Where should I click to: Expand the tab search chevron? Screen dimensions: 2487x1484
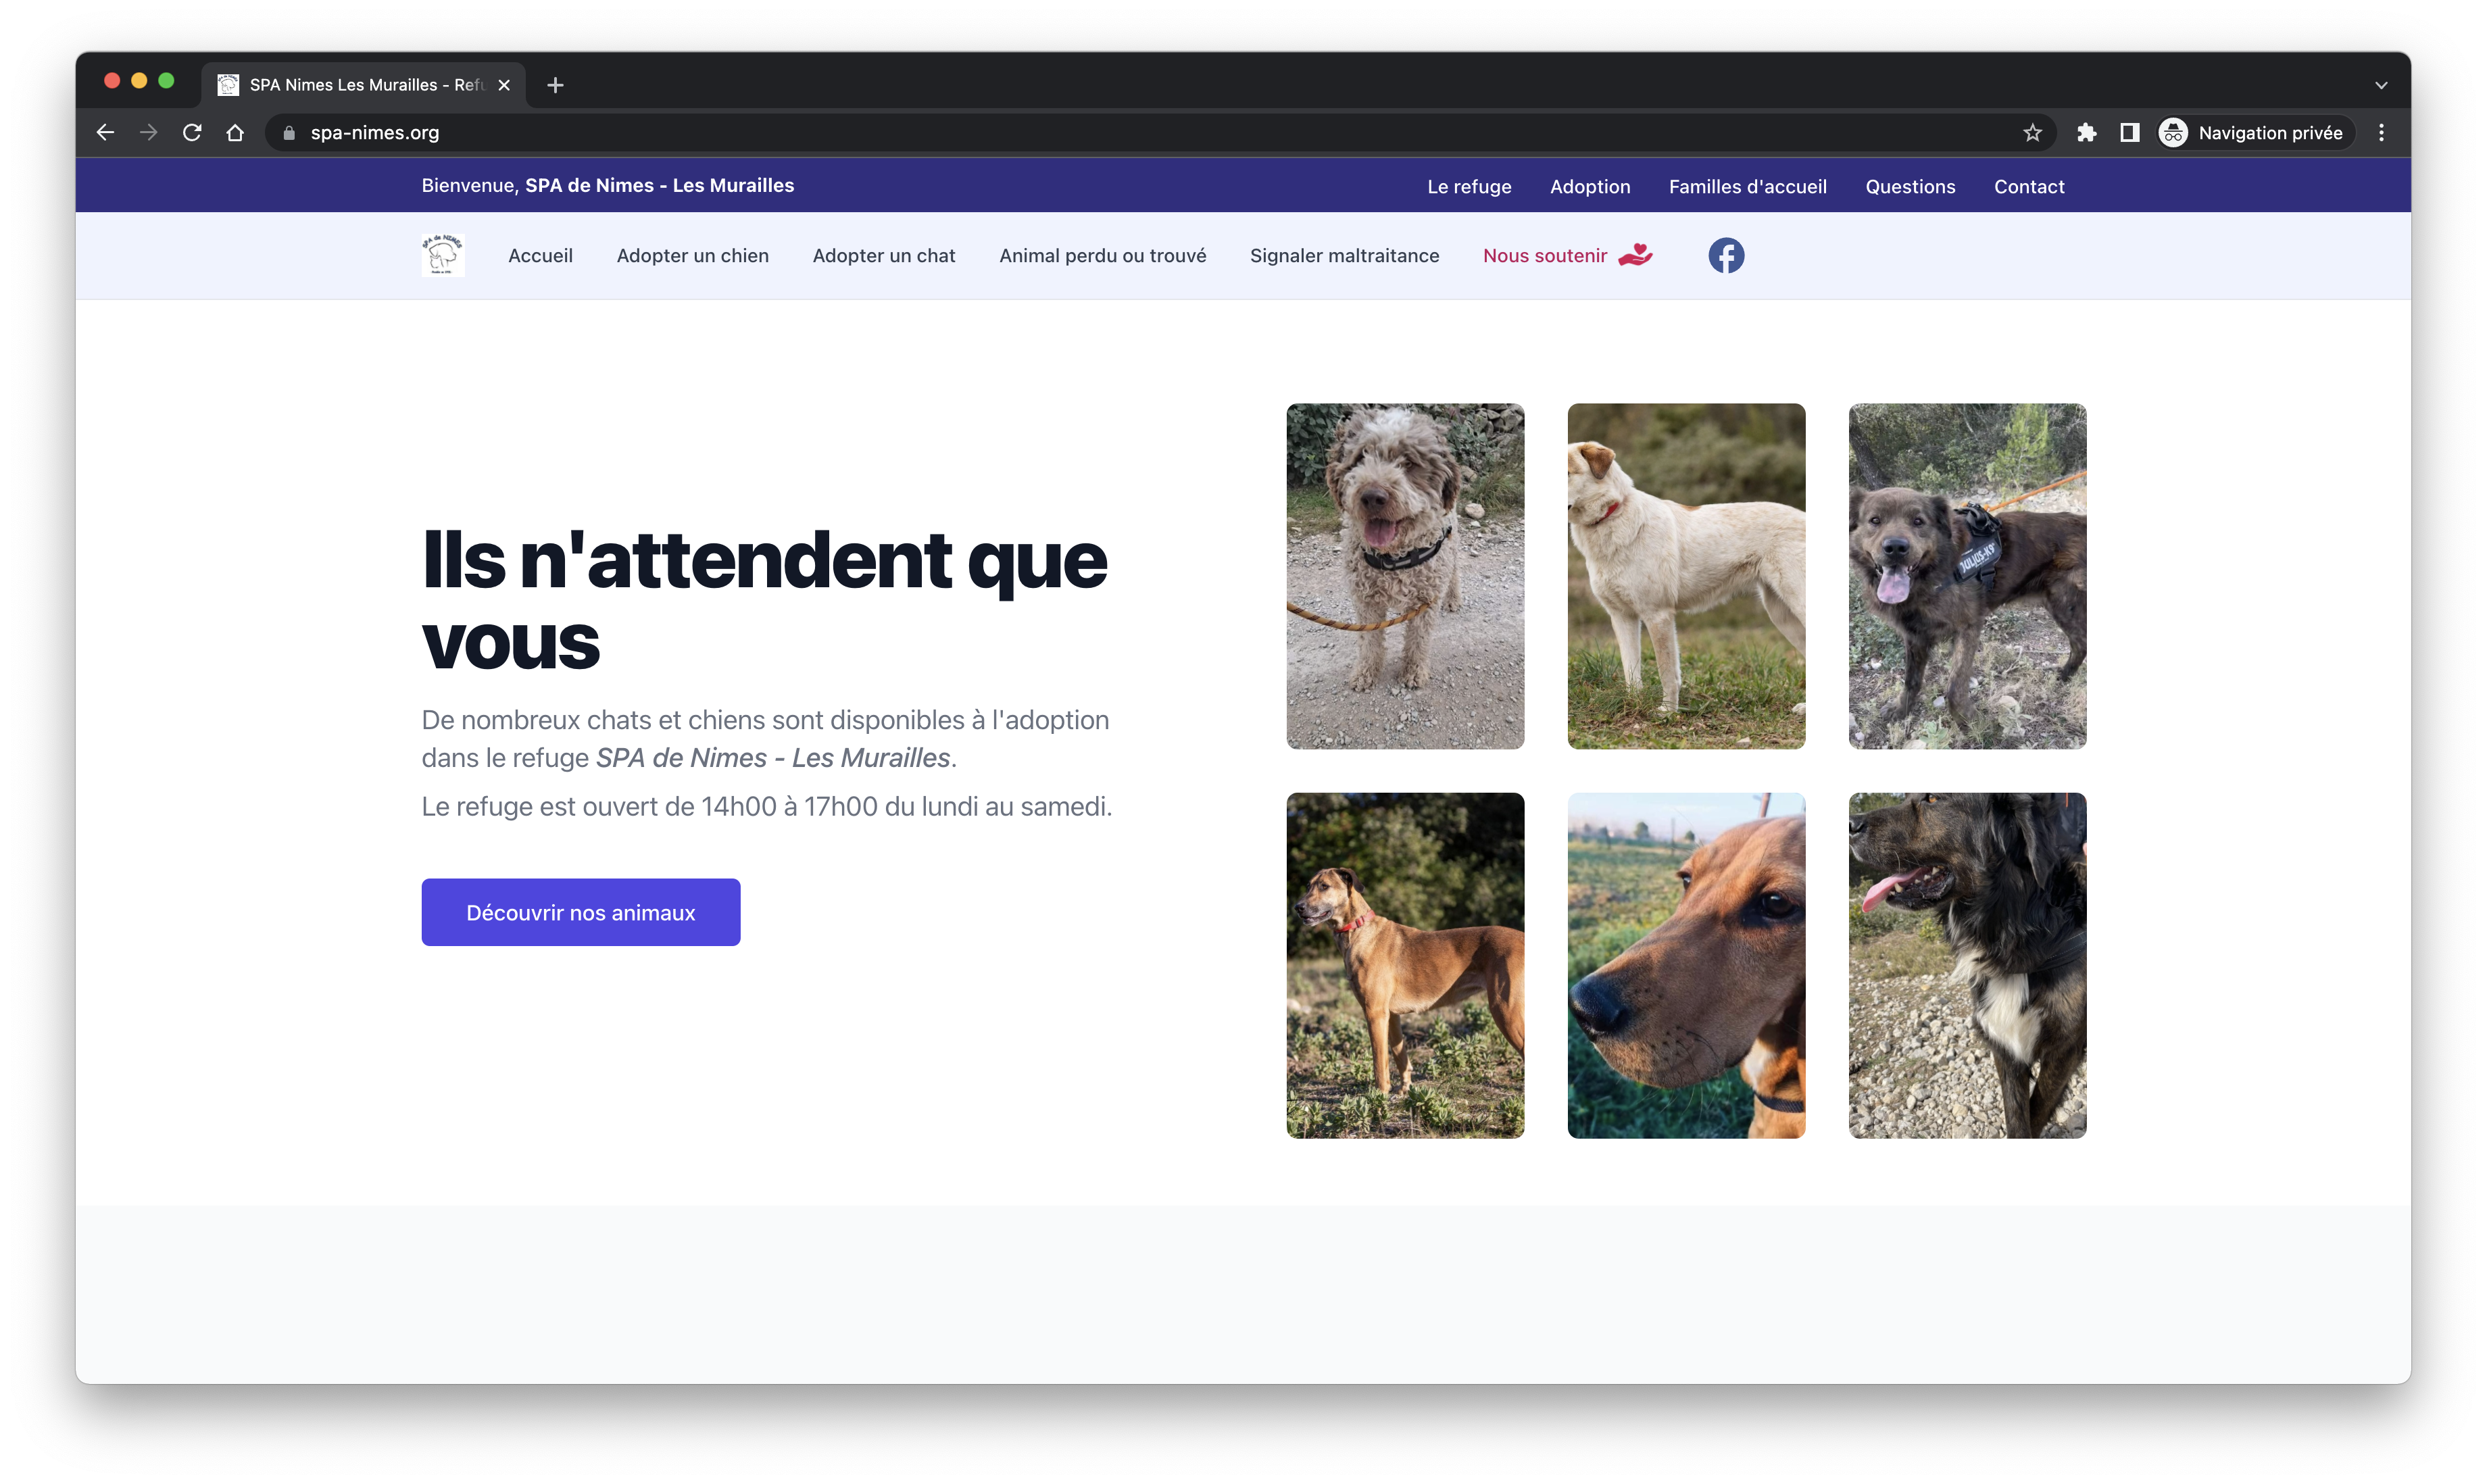[2381, 85]
